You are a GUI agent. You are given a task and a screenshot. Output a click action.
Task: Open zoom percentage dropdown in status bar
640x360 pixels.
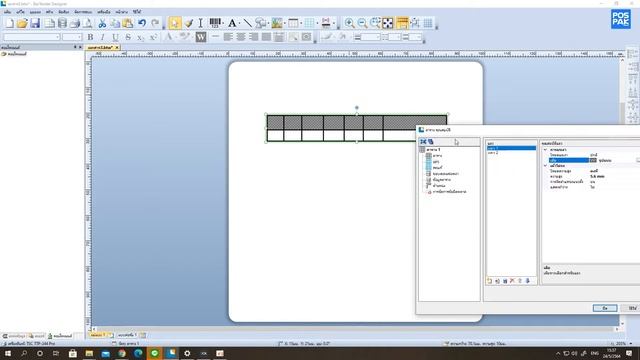(631, 344)
